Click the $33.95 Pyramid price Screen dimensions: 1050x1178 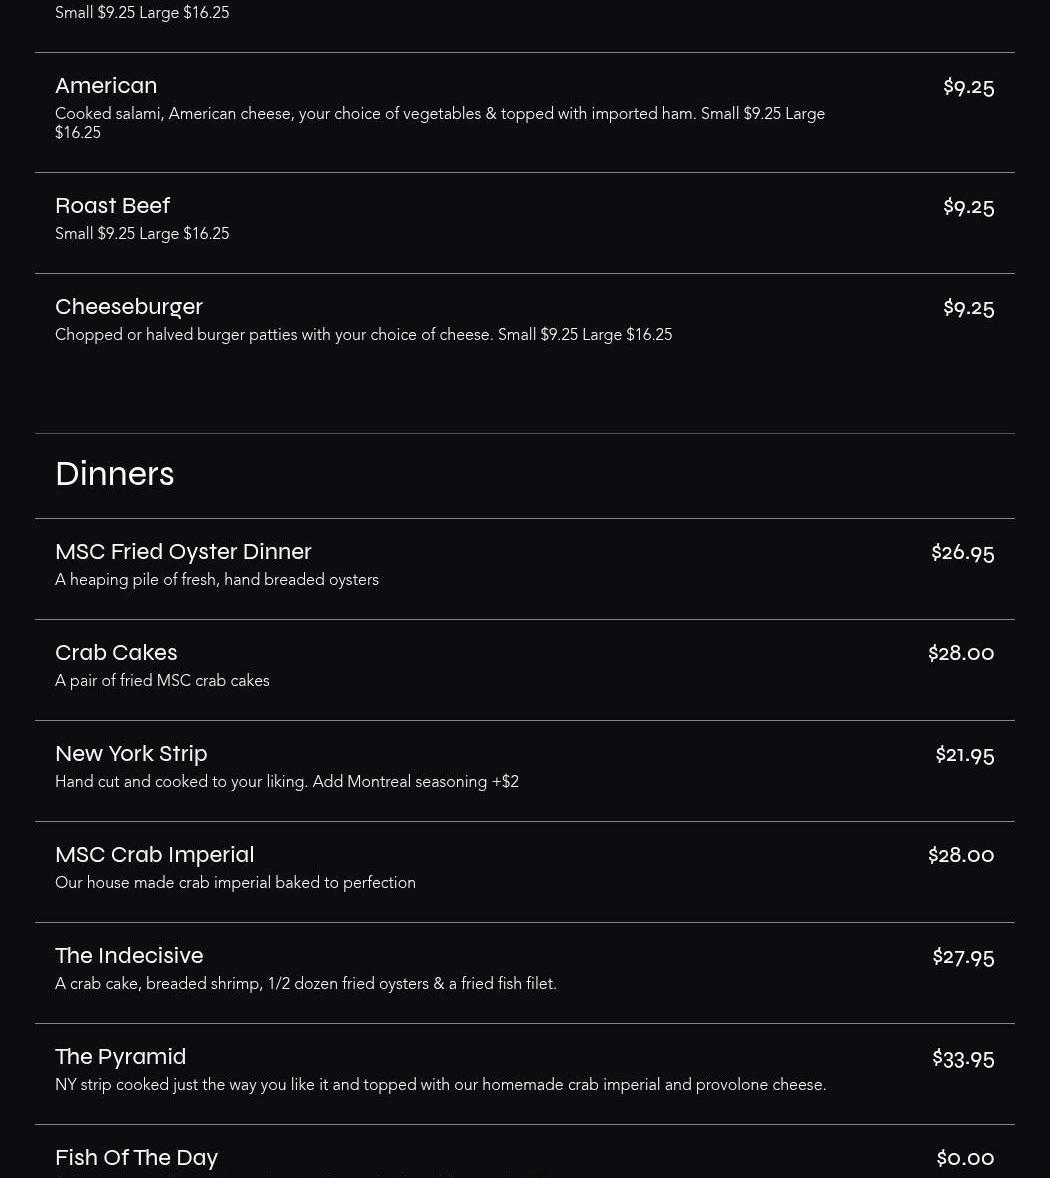click(963, 1058)
